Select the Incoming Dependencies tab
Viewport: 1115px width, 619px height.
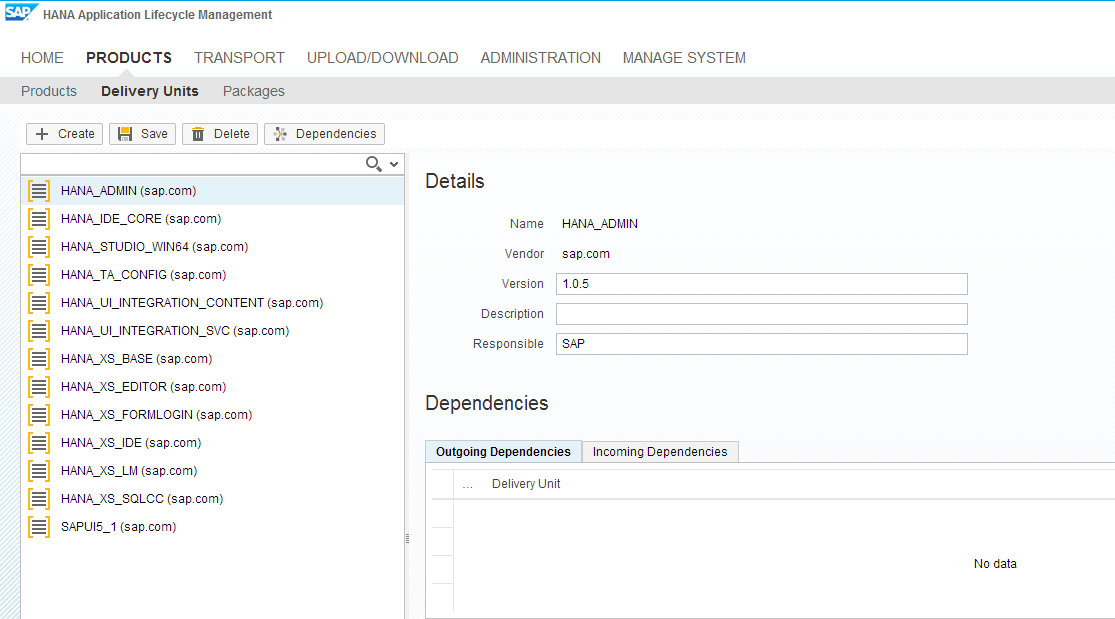[x=660, y=452]
